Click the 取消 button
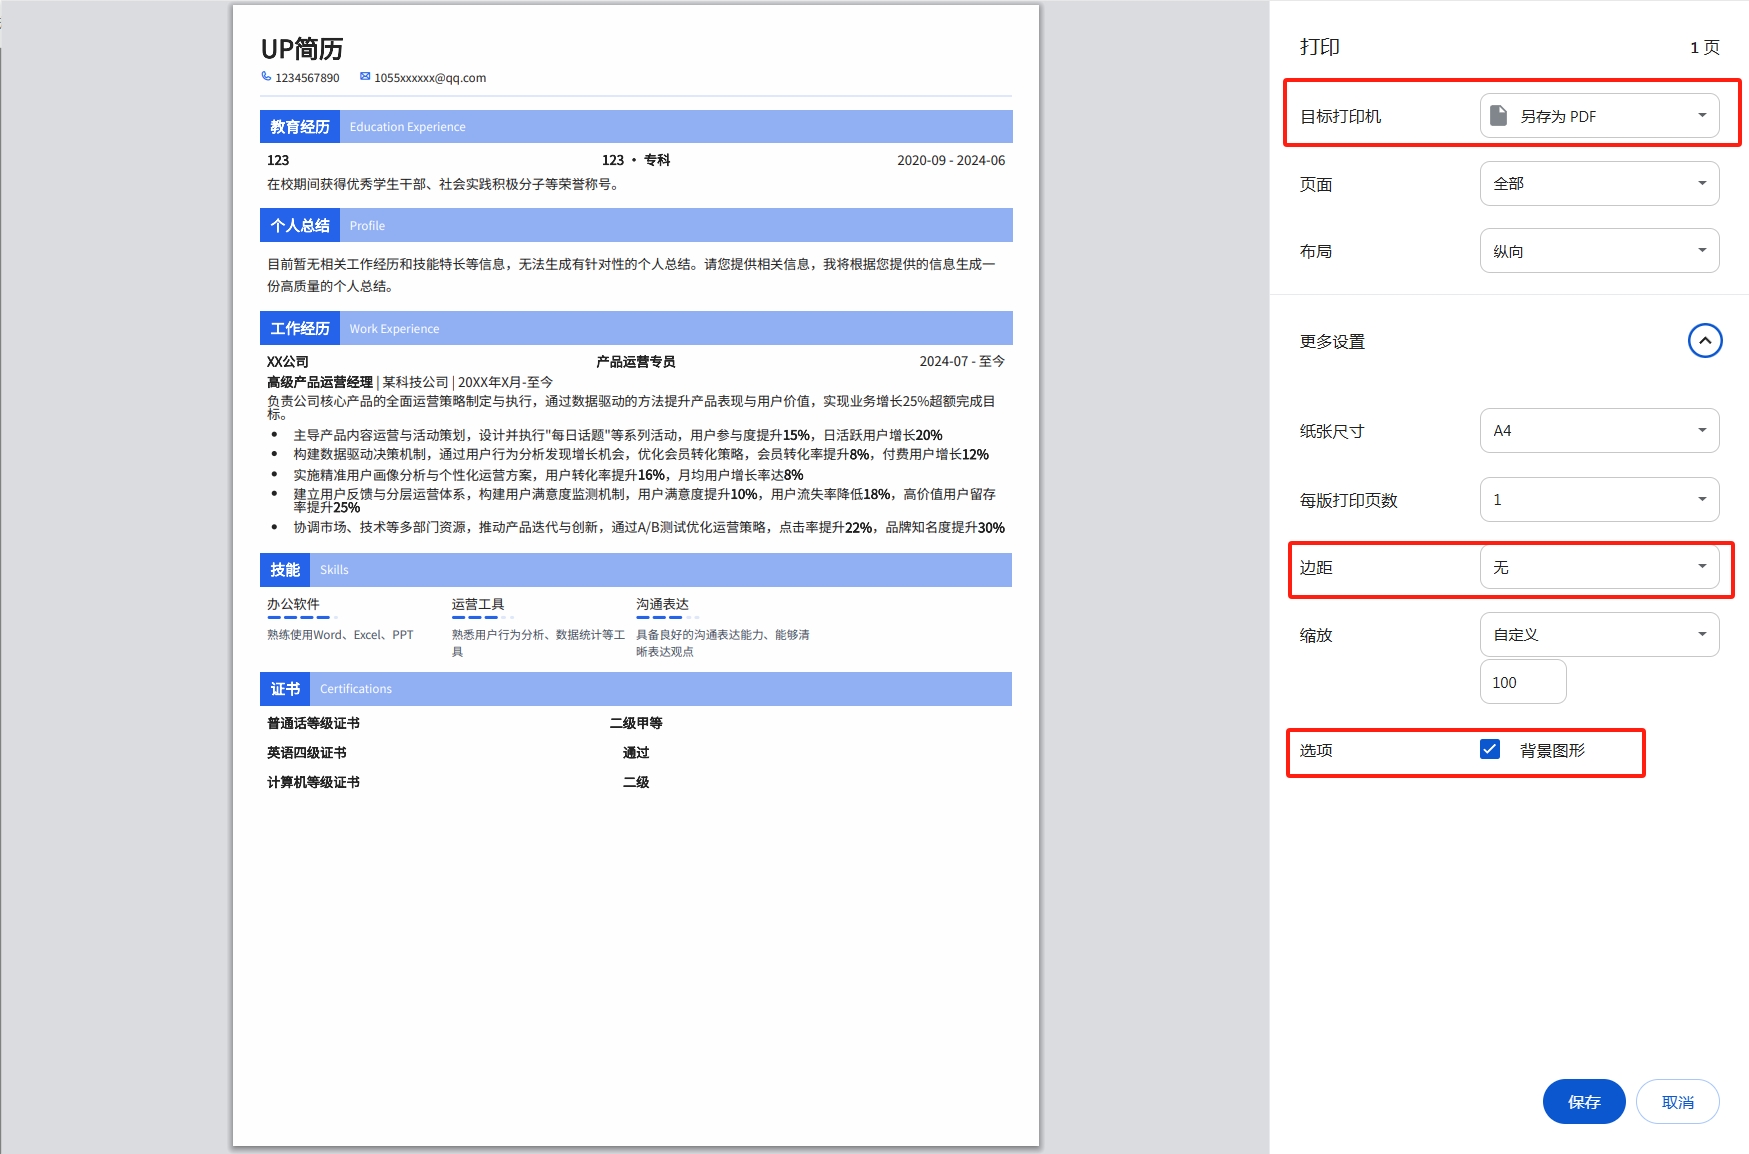The height and width of the screenshot is (1154, 1749). pyautogui.click(x=1677, y=1102)
